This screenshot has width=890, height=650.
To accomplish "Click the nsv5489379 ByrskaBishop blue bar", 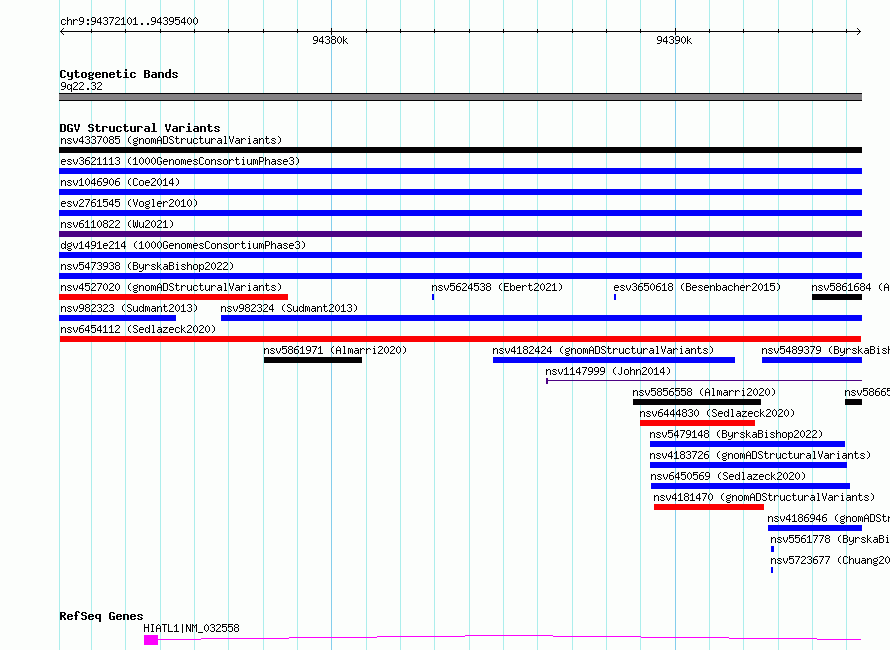I will tap(812, 360).
